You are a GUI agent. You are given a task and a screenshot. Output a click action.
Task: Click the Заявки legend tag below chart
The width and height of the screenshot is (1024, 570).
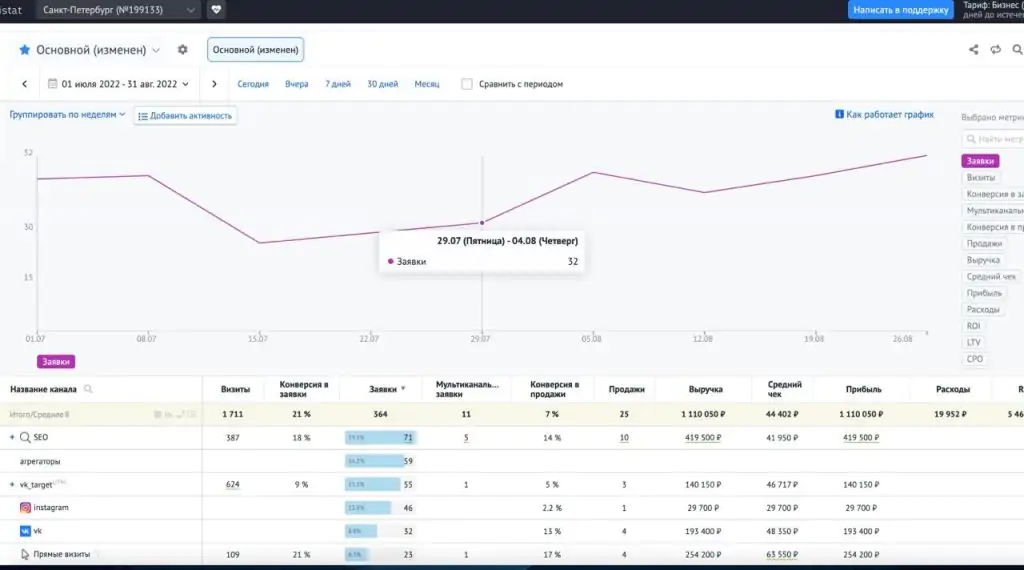point(56,362)
